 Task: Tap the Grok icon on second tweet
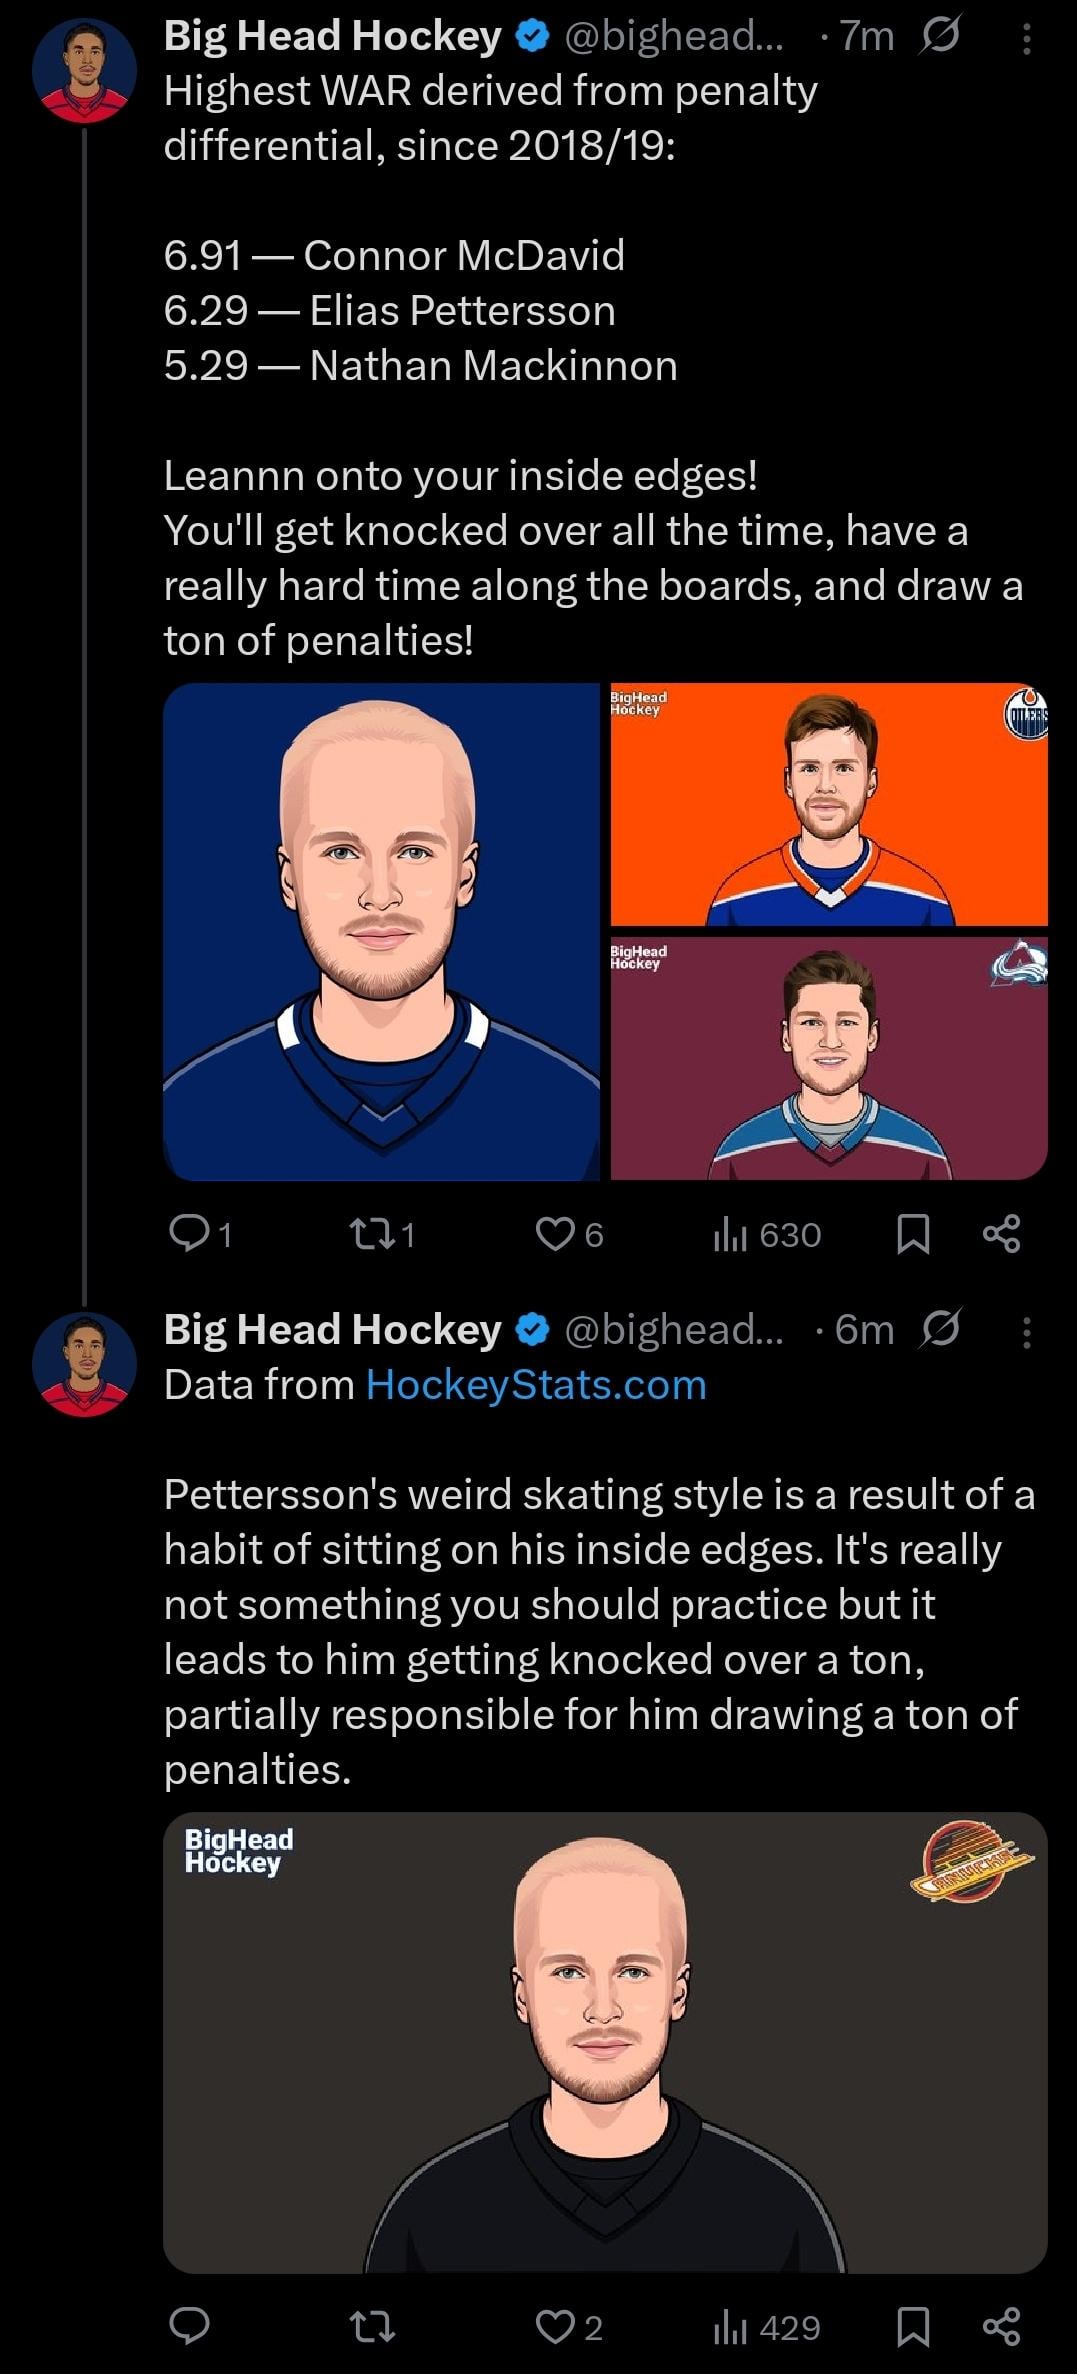[x=939, y=1329]
